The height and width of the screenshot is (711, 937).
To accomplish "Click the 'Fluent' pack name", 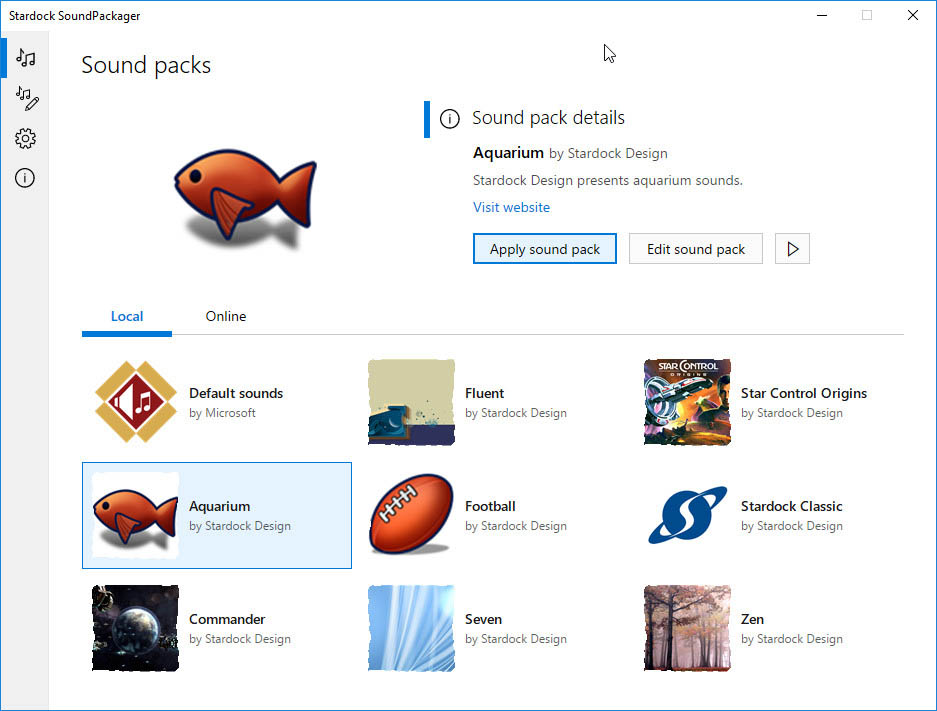I will [485, 393].
